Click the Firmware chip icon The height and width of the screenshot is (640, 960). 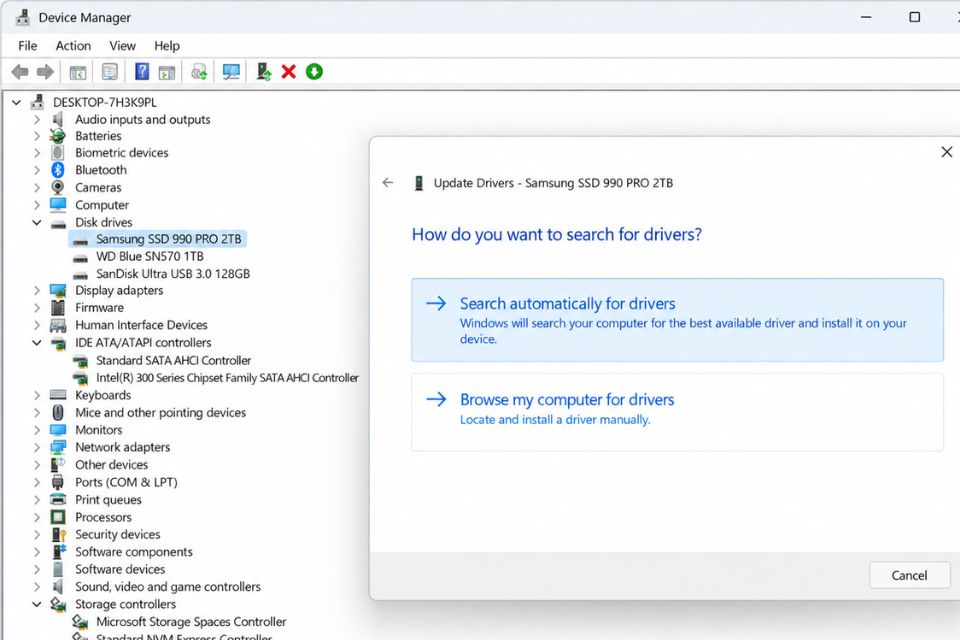pyautogui.click(x=58, y=307)
